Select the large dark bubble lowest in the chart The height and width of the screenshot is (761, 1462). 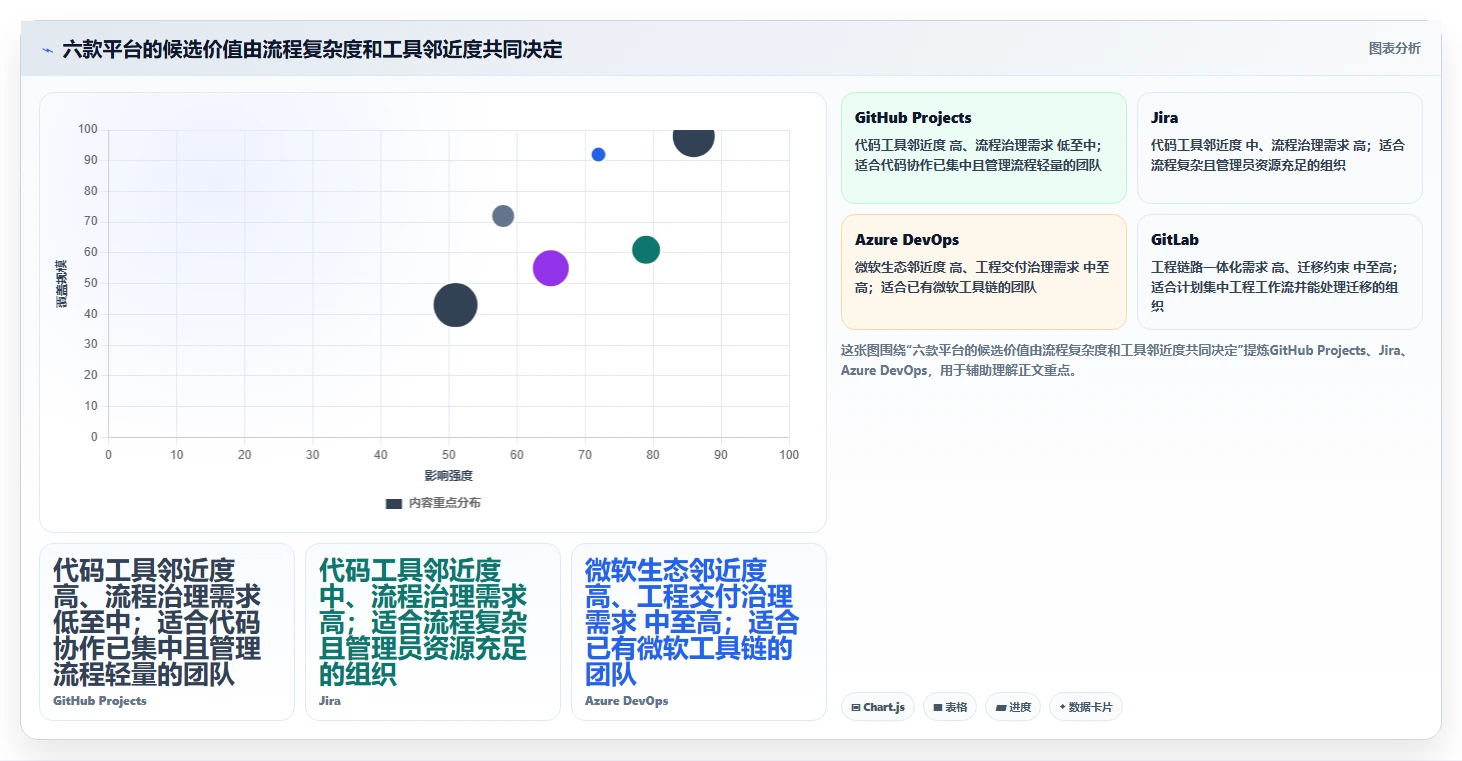455,305
